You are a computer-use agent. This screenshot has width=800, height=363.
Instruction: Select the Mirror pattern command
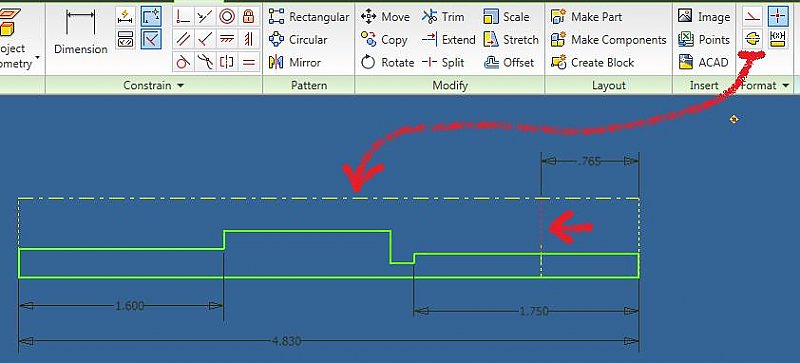tap(295, 62)
